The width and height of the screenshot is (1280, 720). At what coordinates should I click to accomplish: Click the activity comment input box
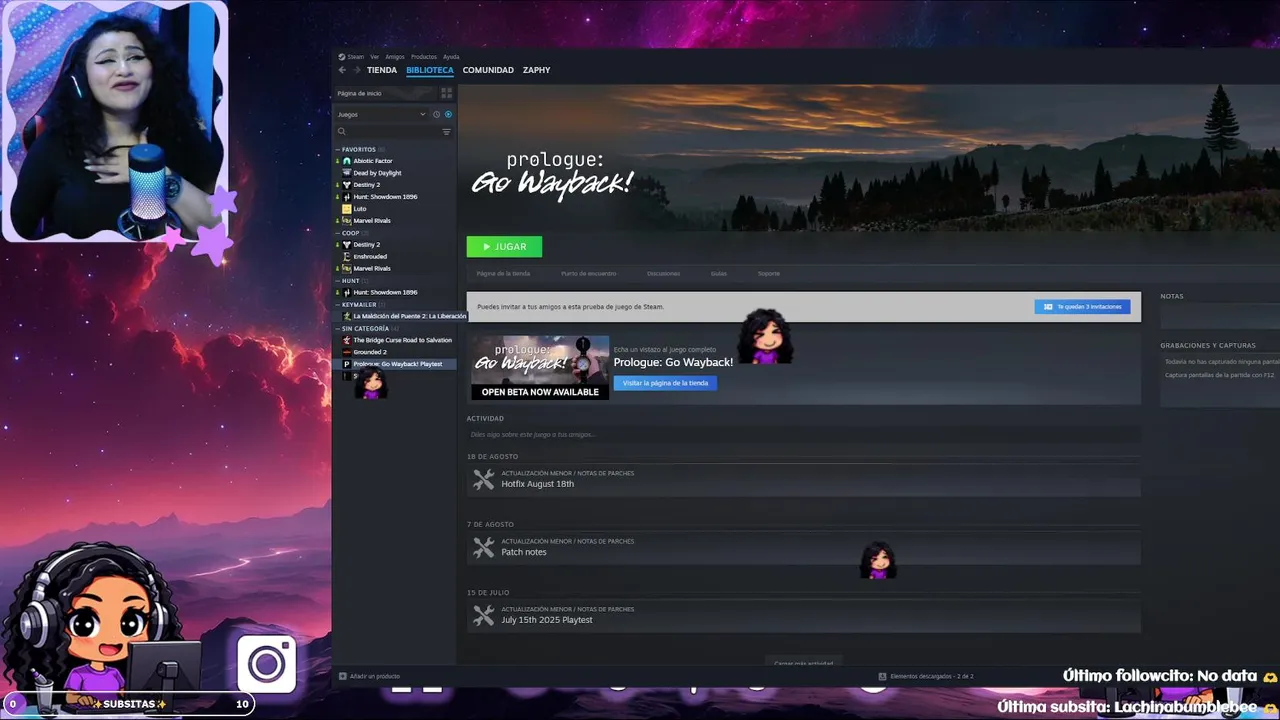pyautogui.click(x=803, y=435)
